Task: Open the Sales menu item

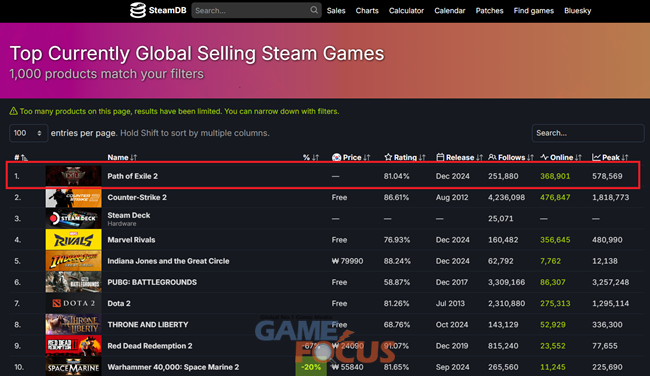Action: pyautogui.click(x=336, y=11)
